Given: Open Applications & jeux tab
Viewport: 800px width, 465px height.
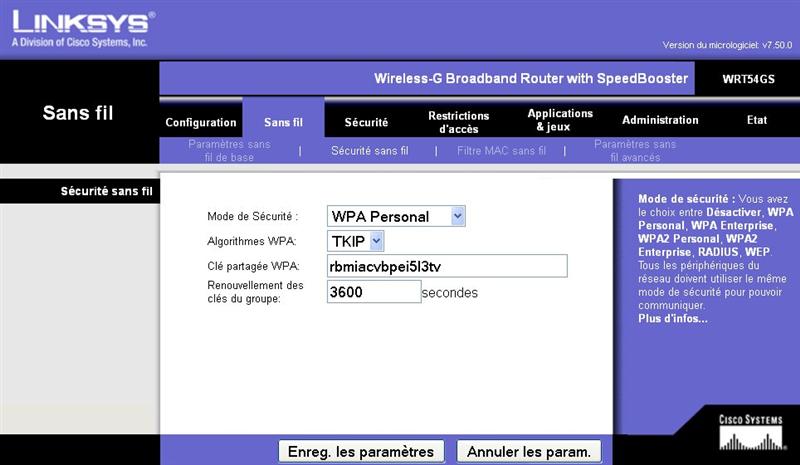Looking at the screenshot, I should click(x=560, y=120).
